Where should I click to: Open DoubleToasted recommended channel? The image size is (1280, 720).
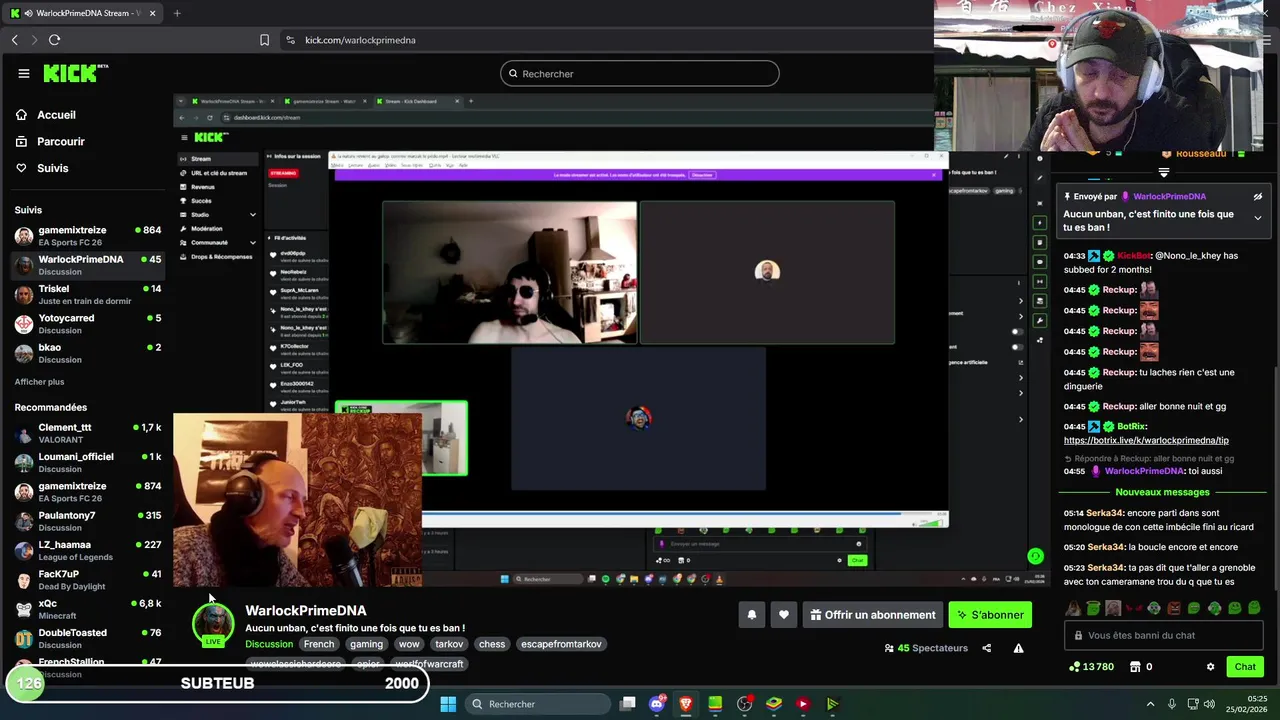click(88, 638)
